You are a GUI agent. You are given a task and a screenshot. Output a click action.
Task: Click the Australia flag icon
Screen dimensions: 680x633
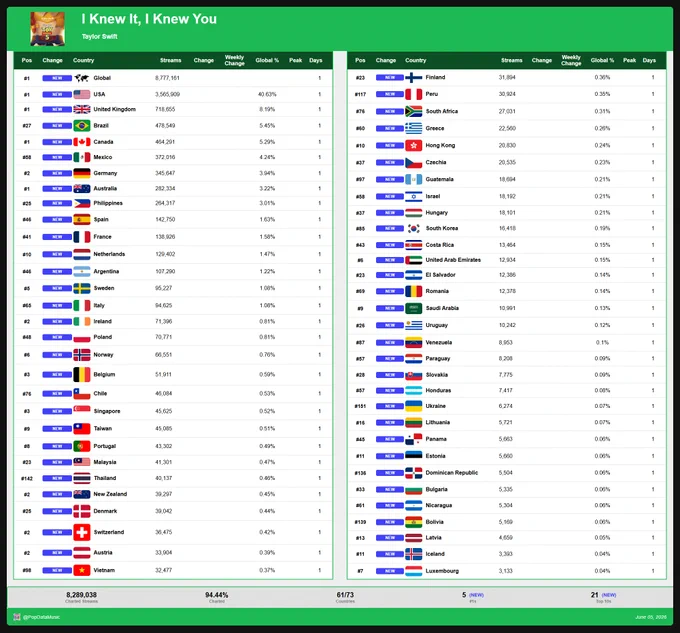[x=82, y=189]
